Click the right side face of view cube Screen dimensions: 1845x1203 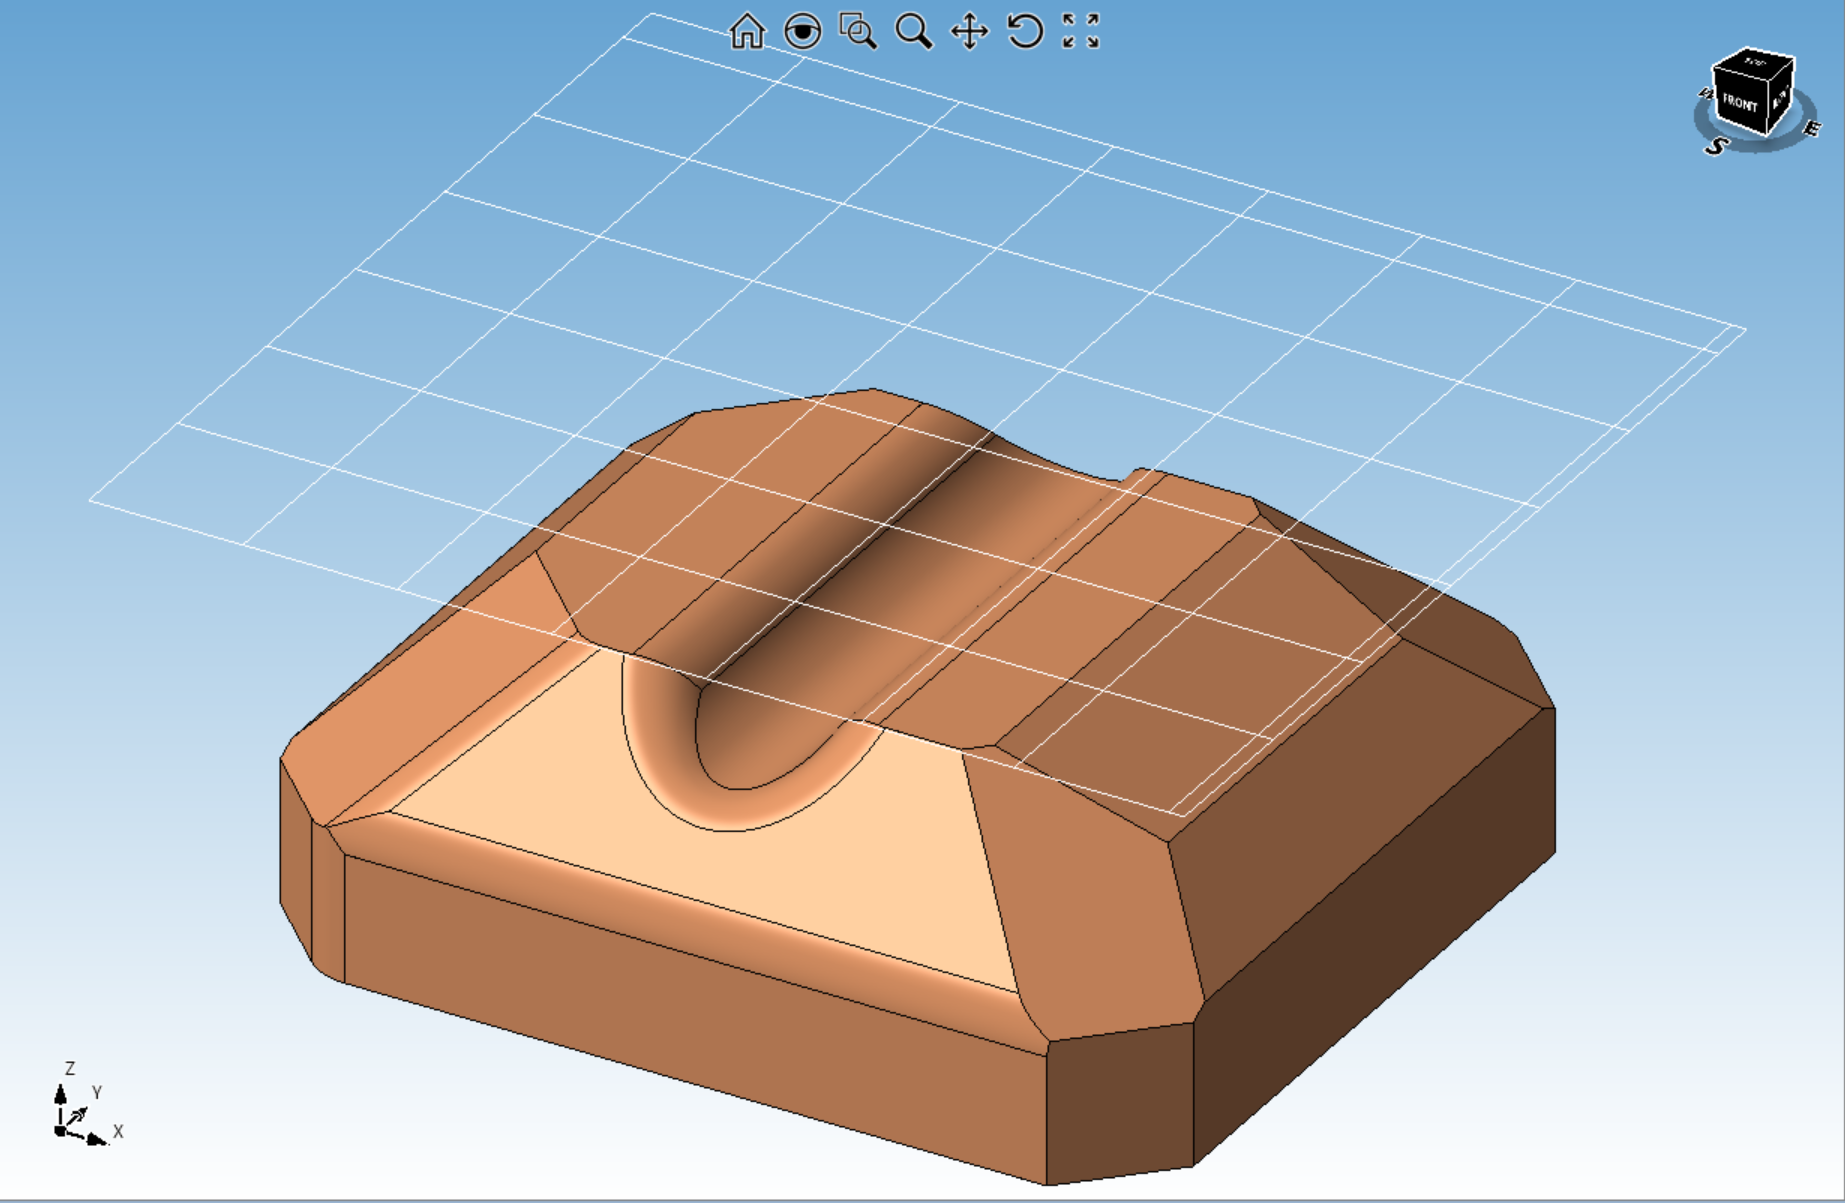click(1781, 98)
